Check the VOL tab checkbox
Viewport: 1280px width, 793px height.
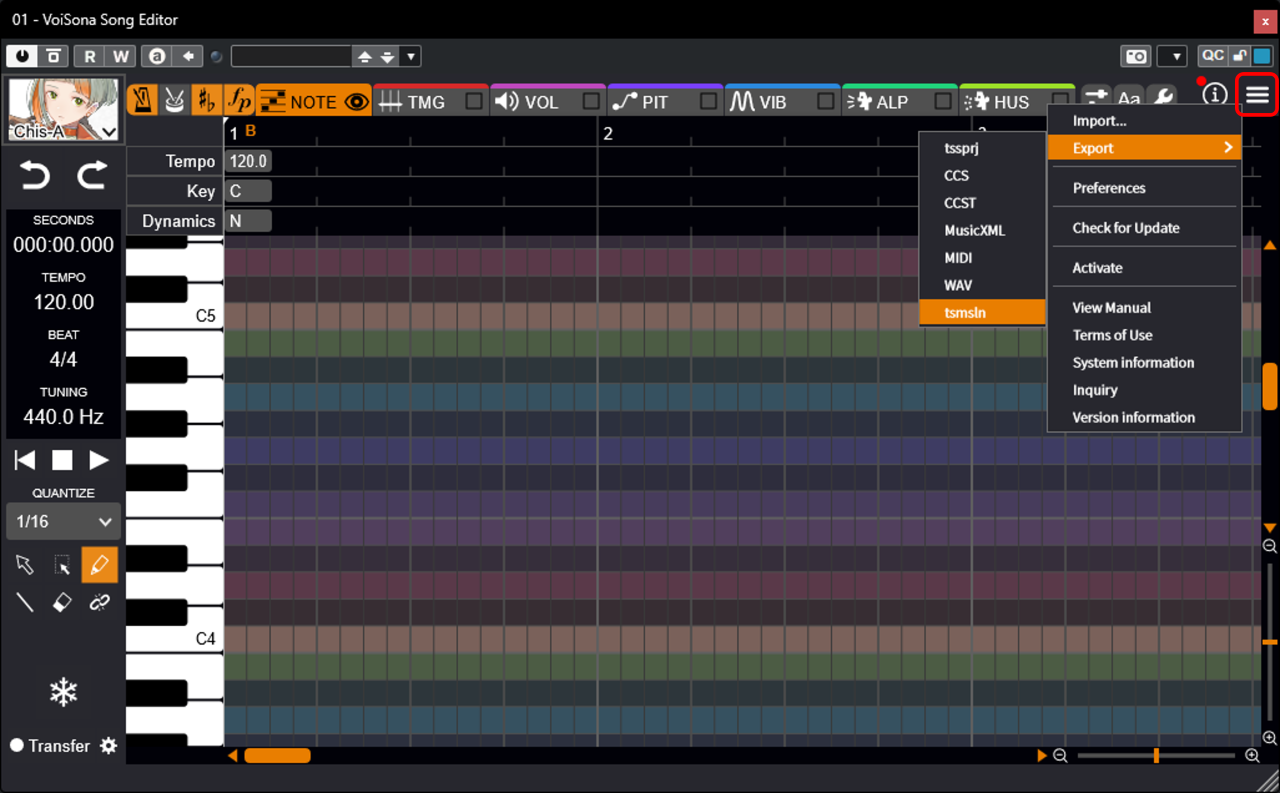[x=591, y=101]
